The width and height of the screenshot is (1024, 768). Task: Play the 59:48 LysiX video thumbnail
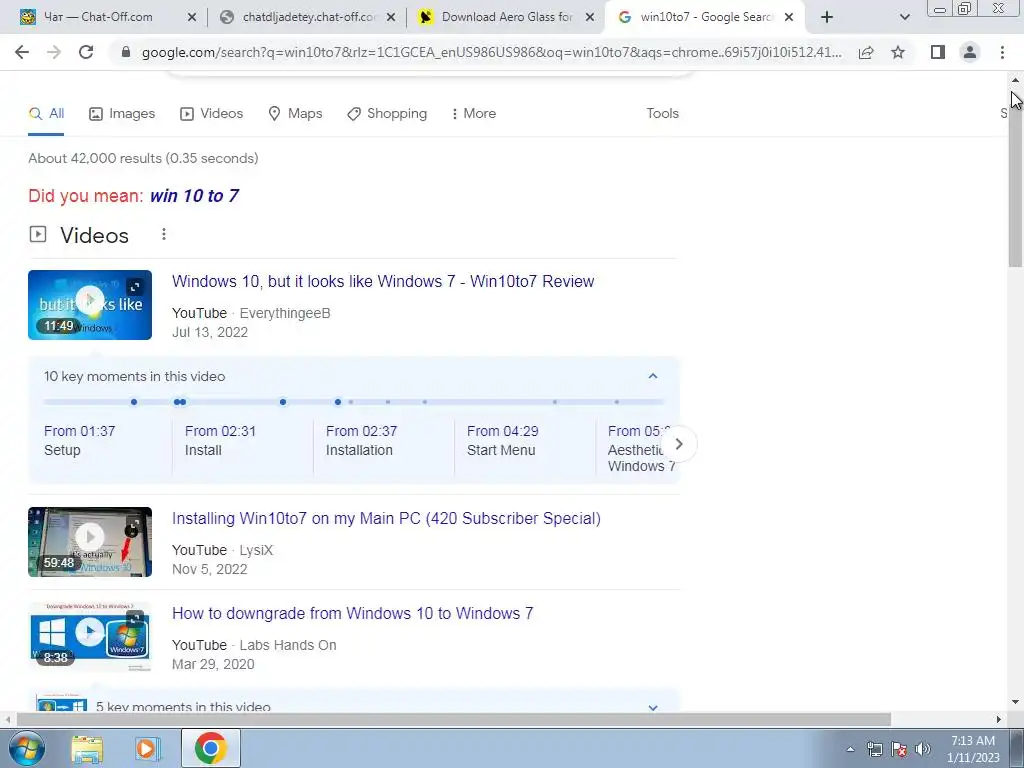(x=90, y=542)
